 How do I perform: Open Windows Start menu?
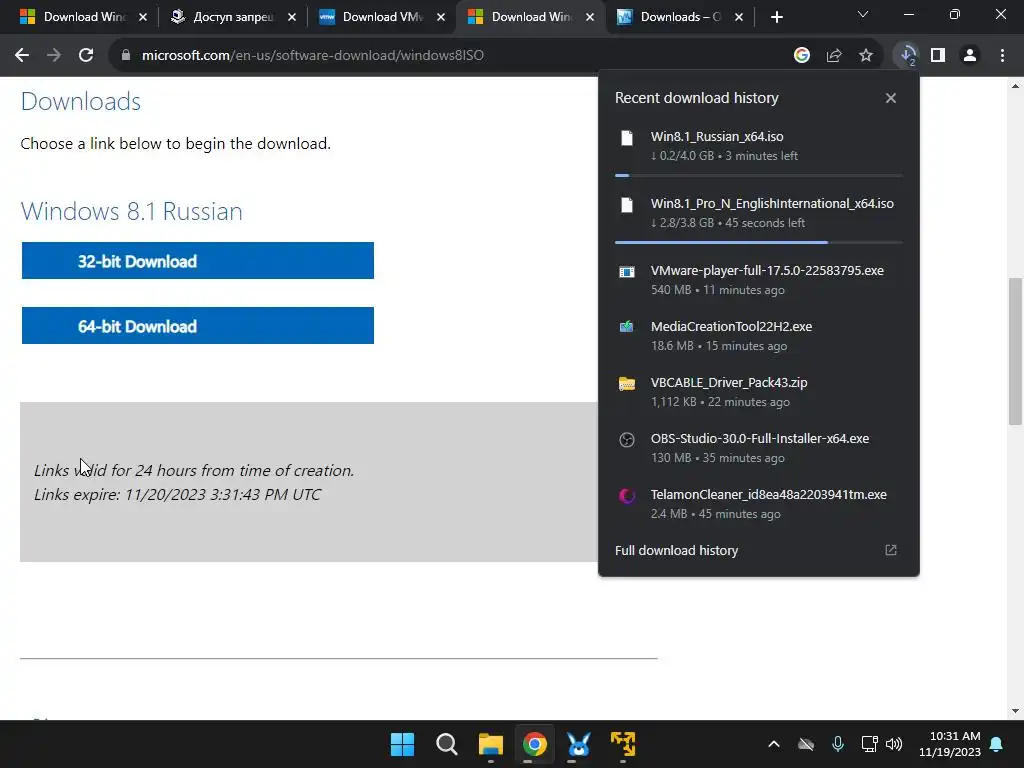coord(402,744)
